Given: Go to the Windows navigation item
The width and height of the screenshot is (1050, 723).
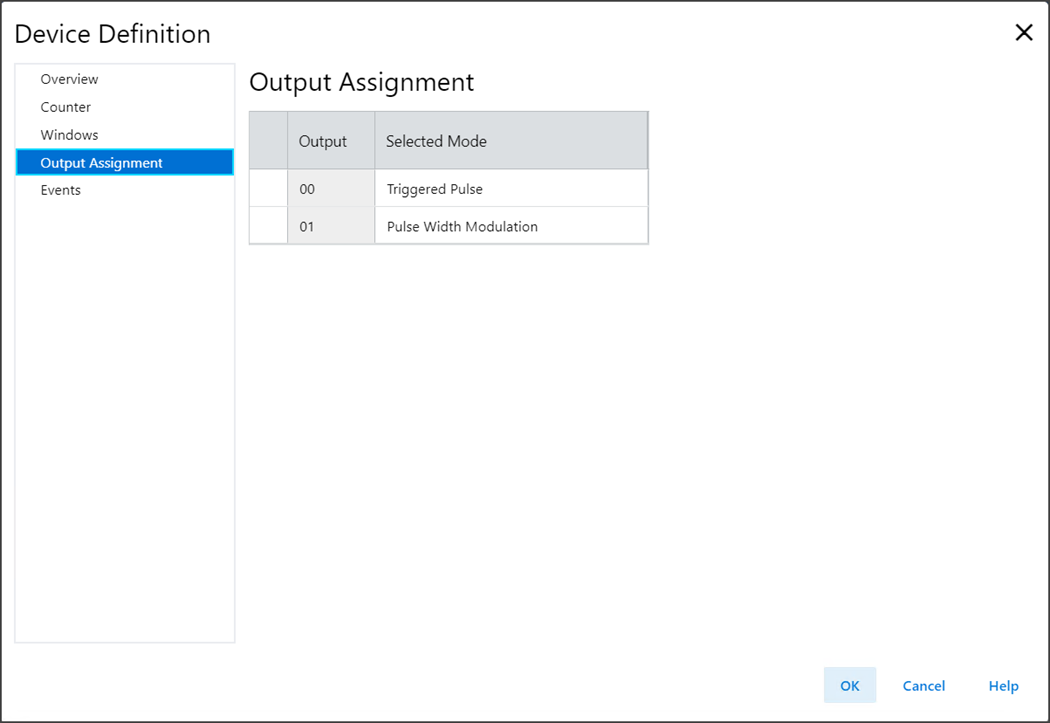Looking at the screenshot, I should click(69, 135).
